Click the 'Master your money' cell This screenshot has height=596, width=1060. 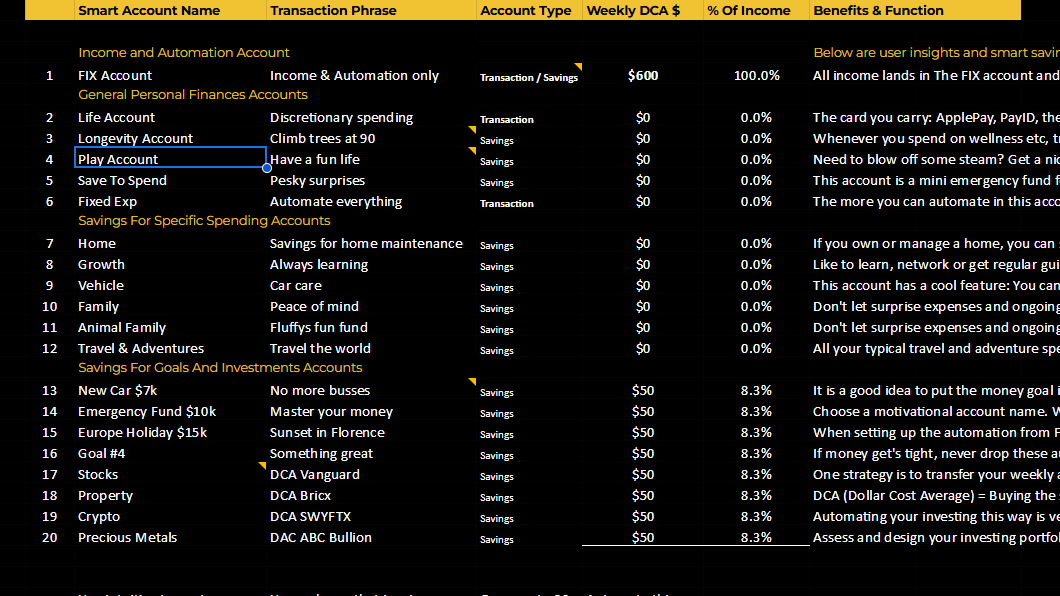(371, 412)
